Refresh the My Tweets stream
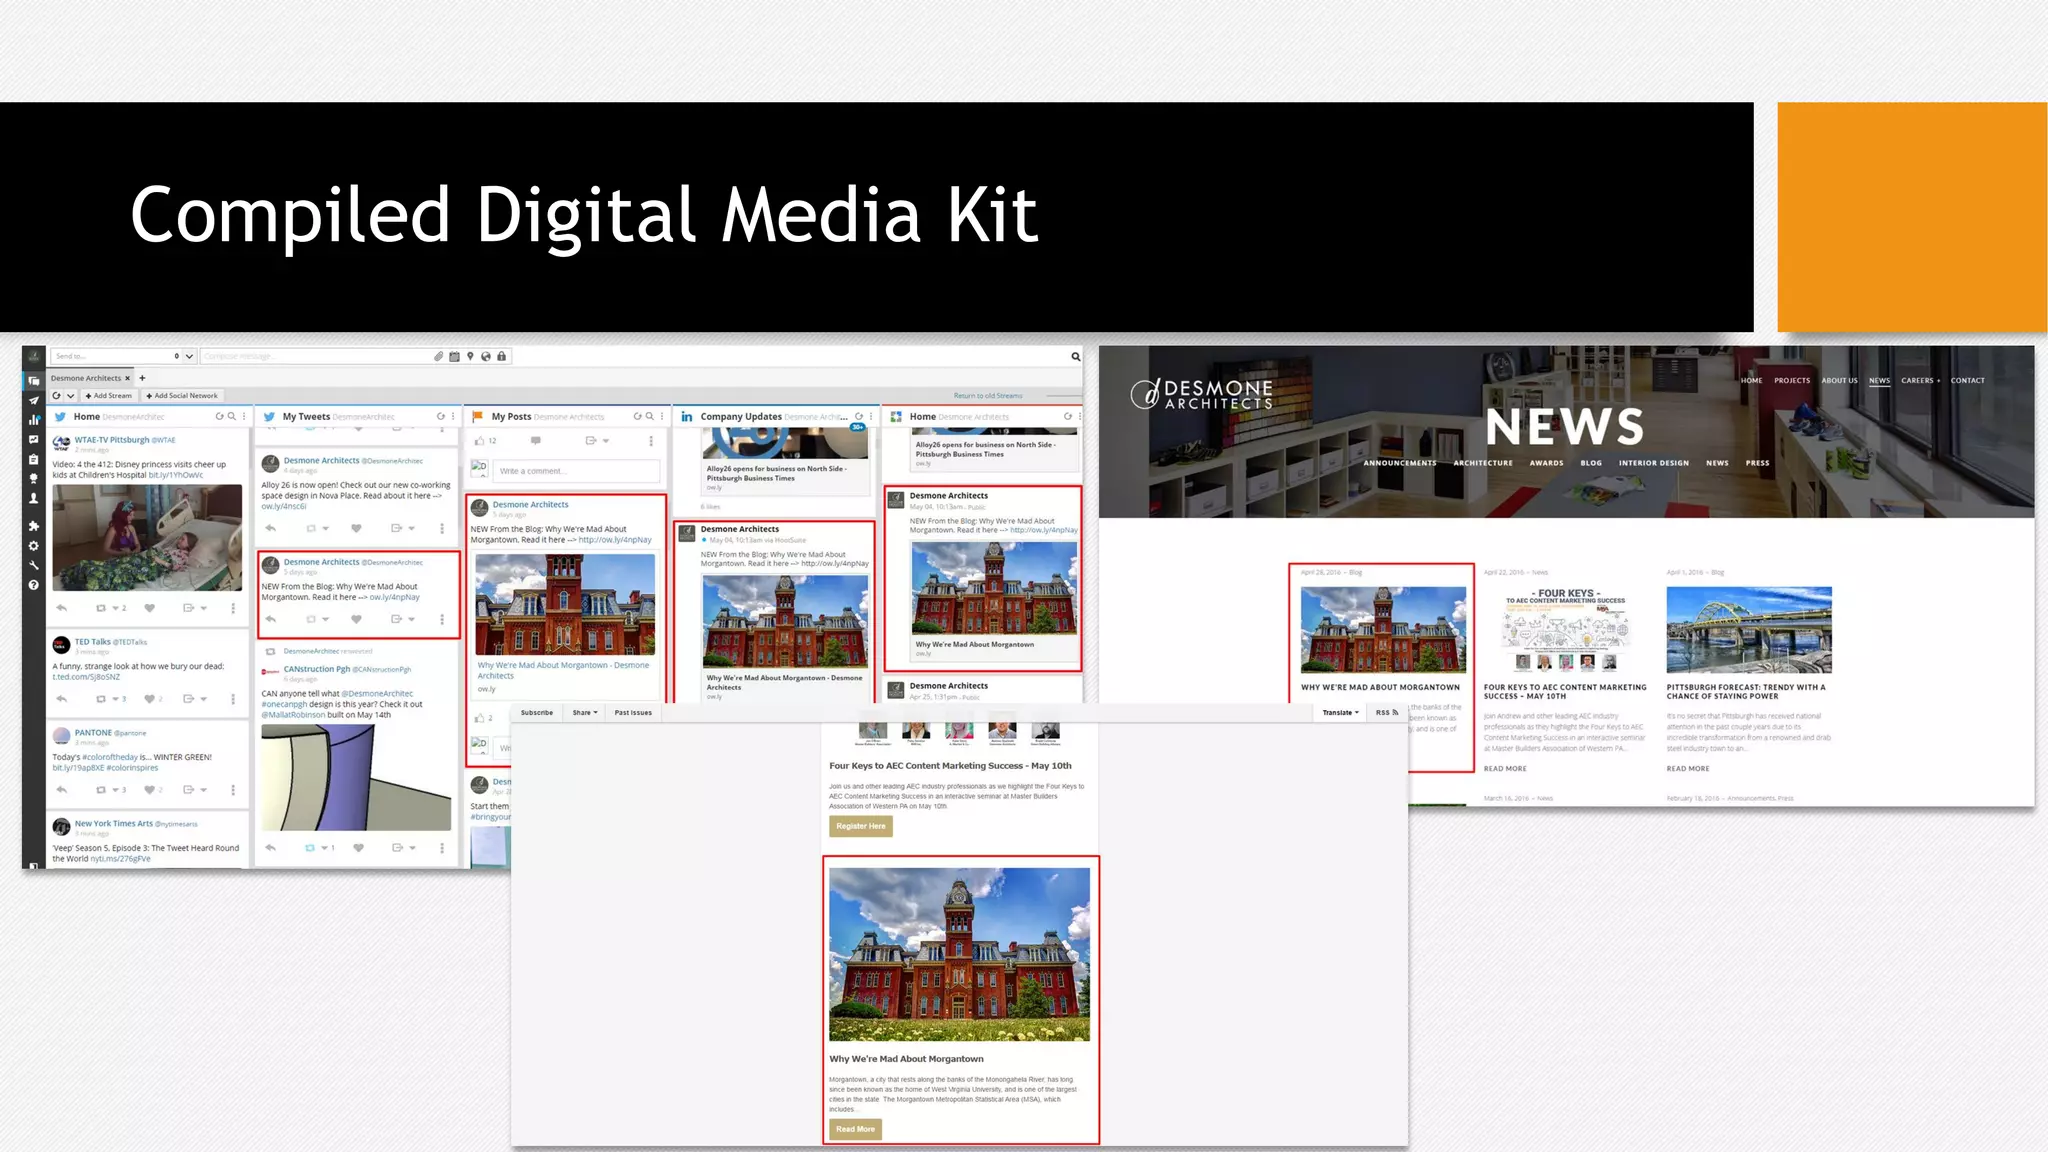Viewport: 2048px width, 1152px height. tap(441, 417)
